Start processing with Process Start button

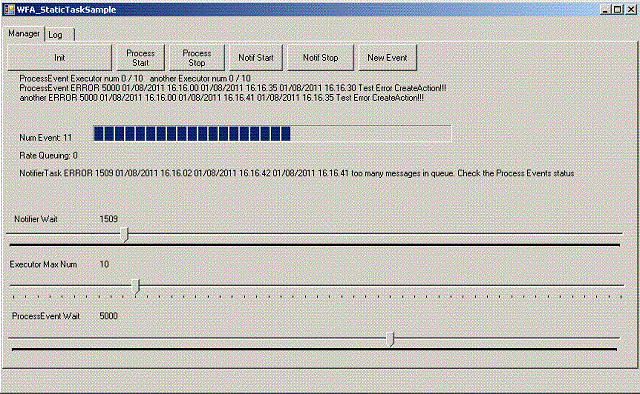pos(140,58)
